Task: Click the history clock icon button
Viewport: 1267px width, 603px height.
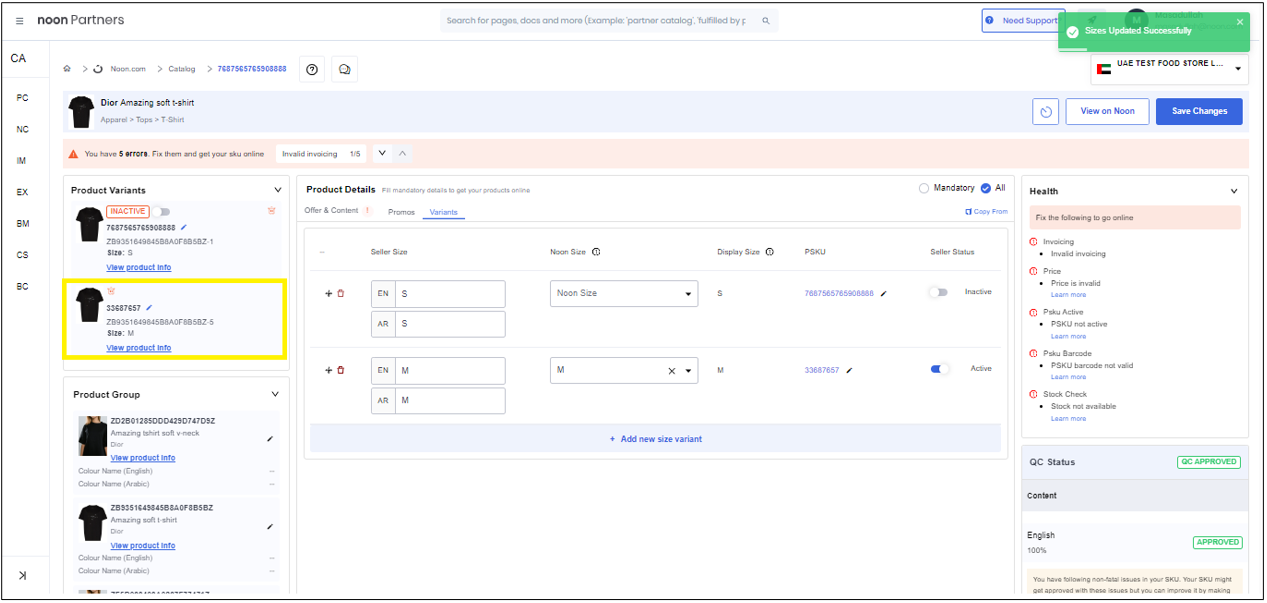Action: [1045, 111]
